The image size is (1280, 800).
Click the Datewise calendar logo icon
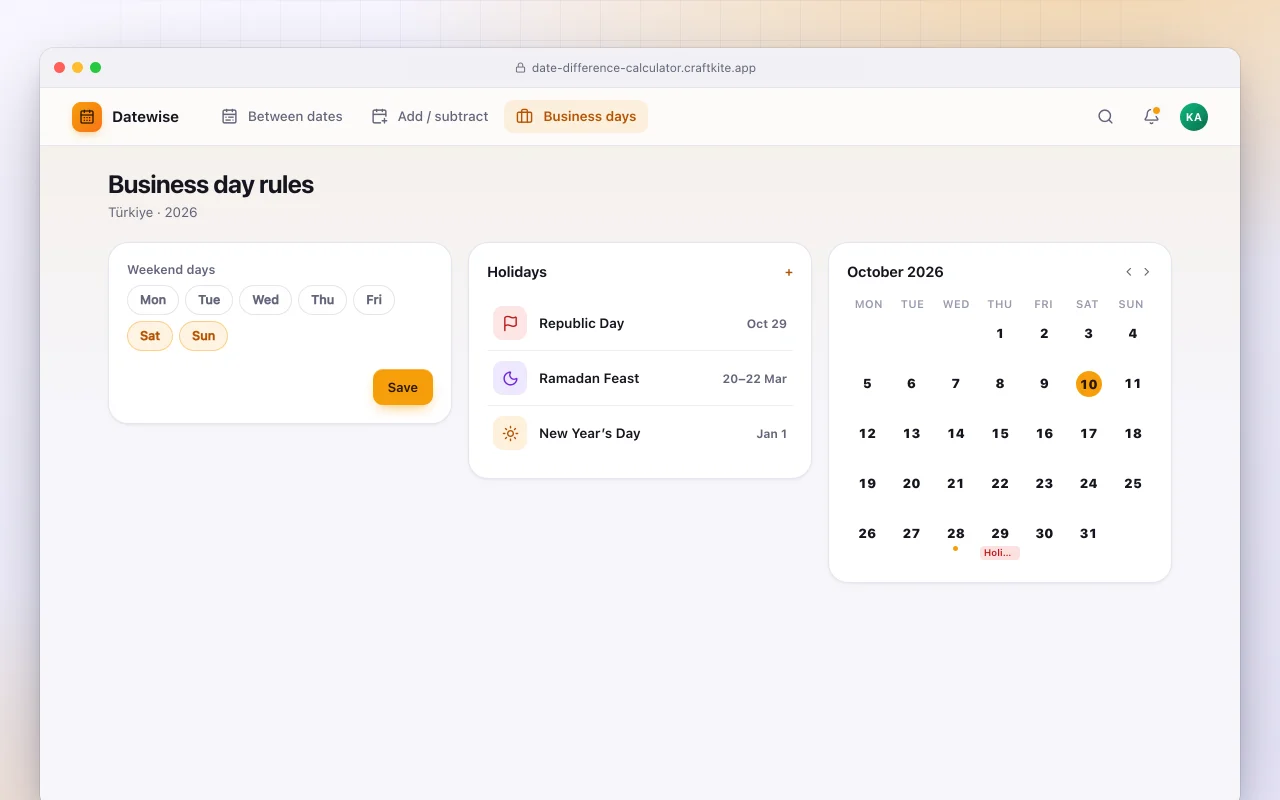pos(87,117)
